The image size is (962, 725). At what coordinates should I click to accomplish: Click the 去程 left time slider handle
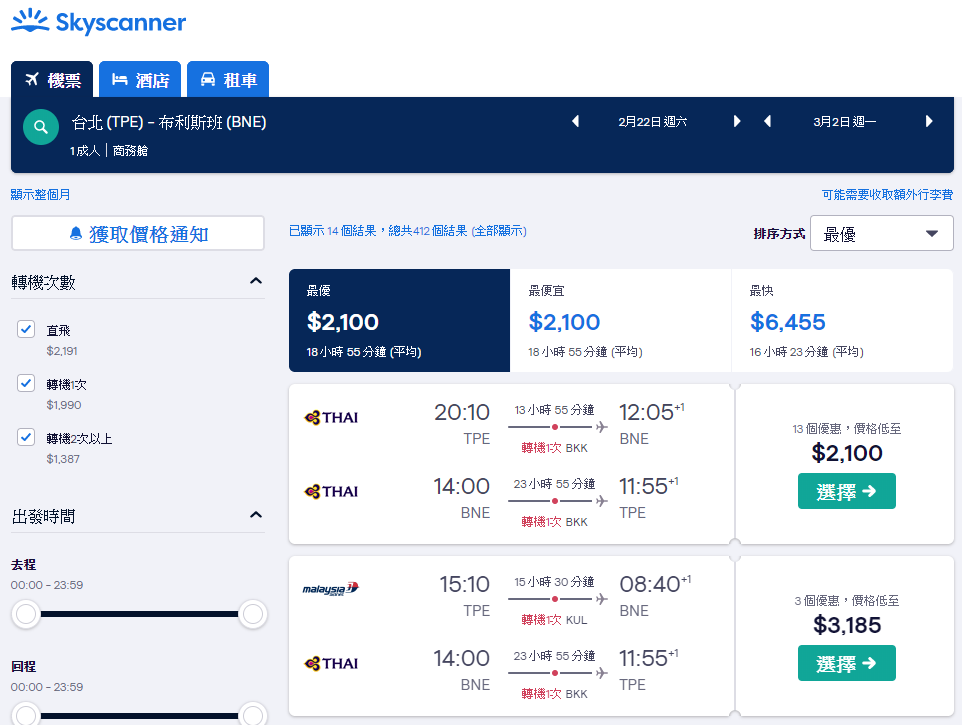coord(26,614)
